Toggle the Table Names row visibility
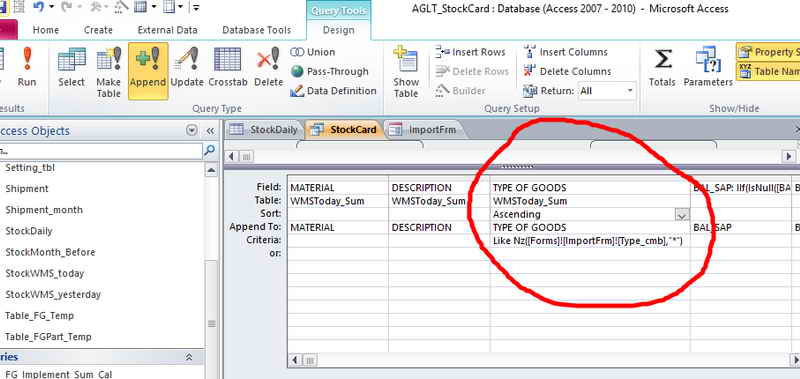This screenshot has width=800, height=379. (768, 71)
